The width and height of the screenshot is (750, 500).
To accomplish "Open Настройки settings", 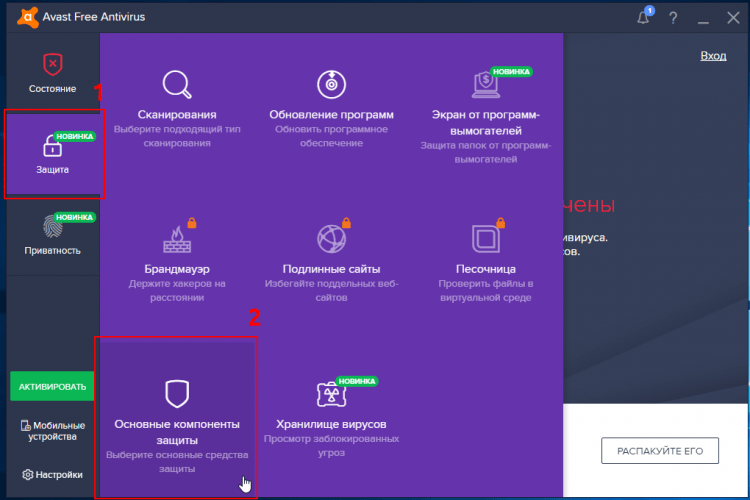I will [x=53, y=475].
